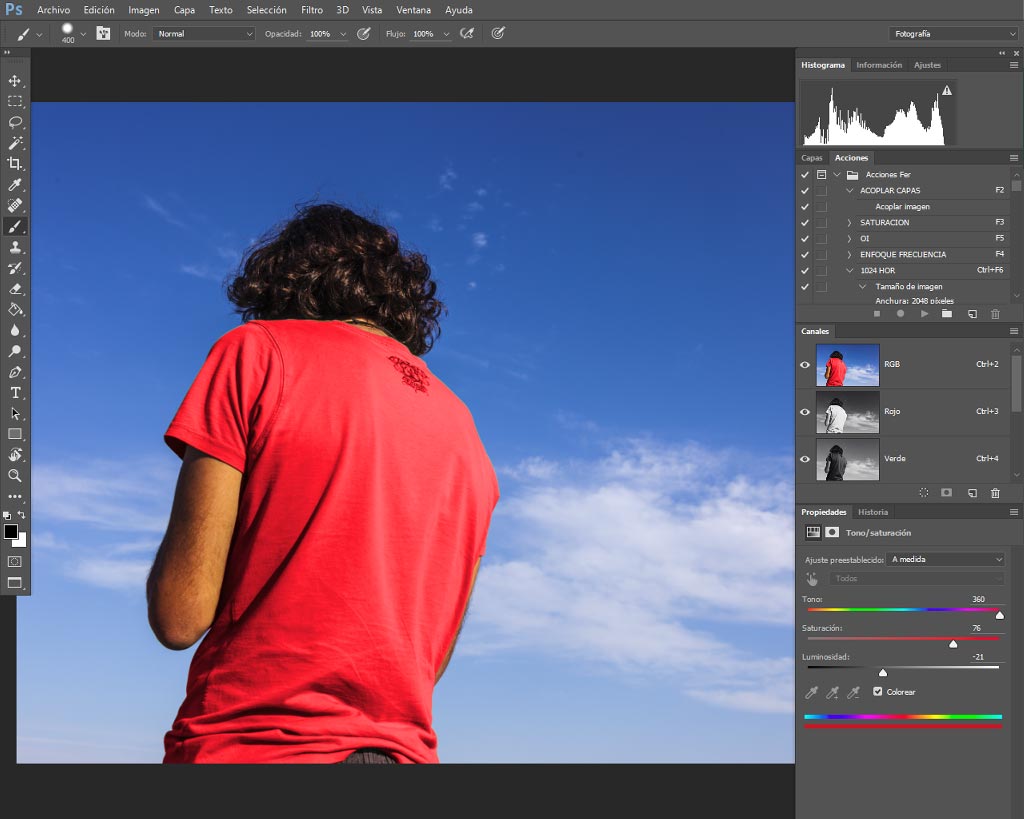Adjust the Luminosidad slider handle

point(883,673)
